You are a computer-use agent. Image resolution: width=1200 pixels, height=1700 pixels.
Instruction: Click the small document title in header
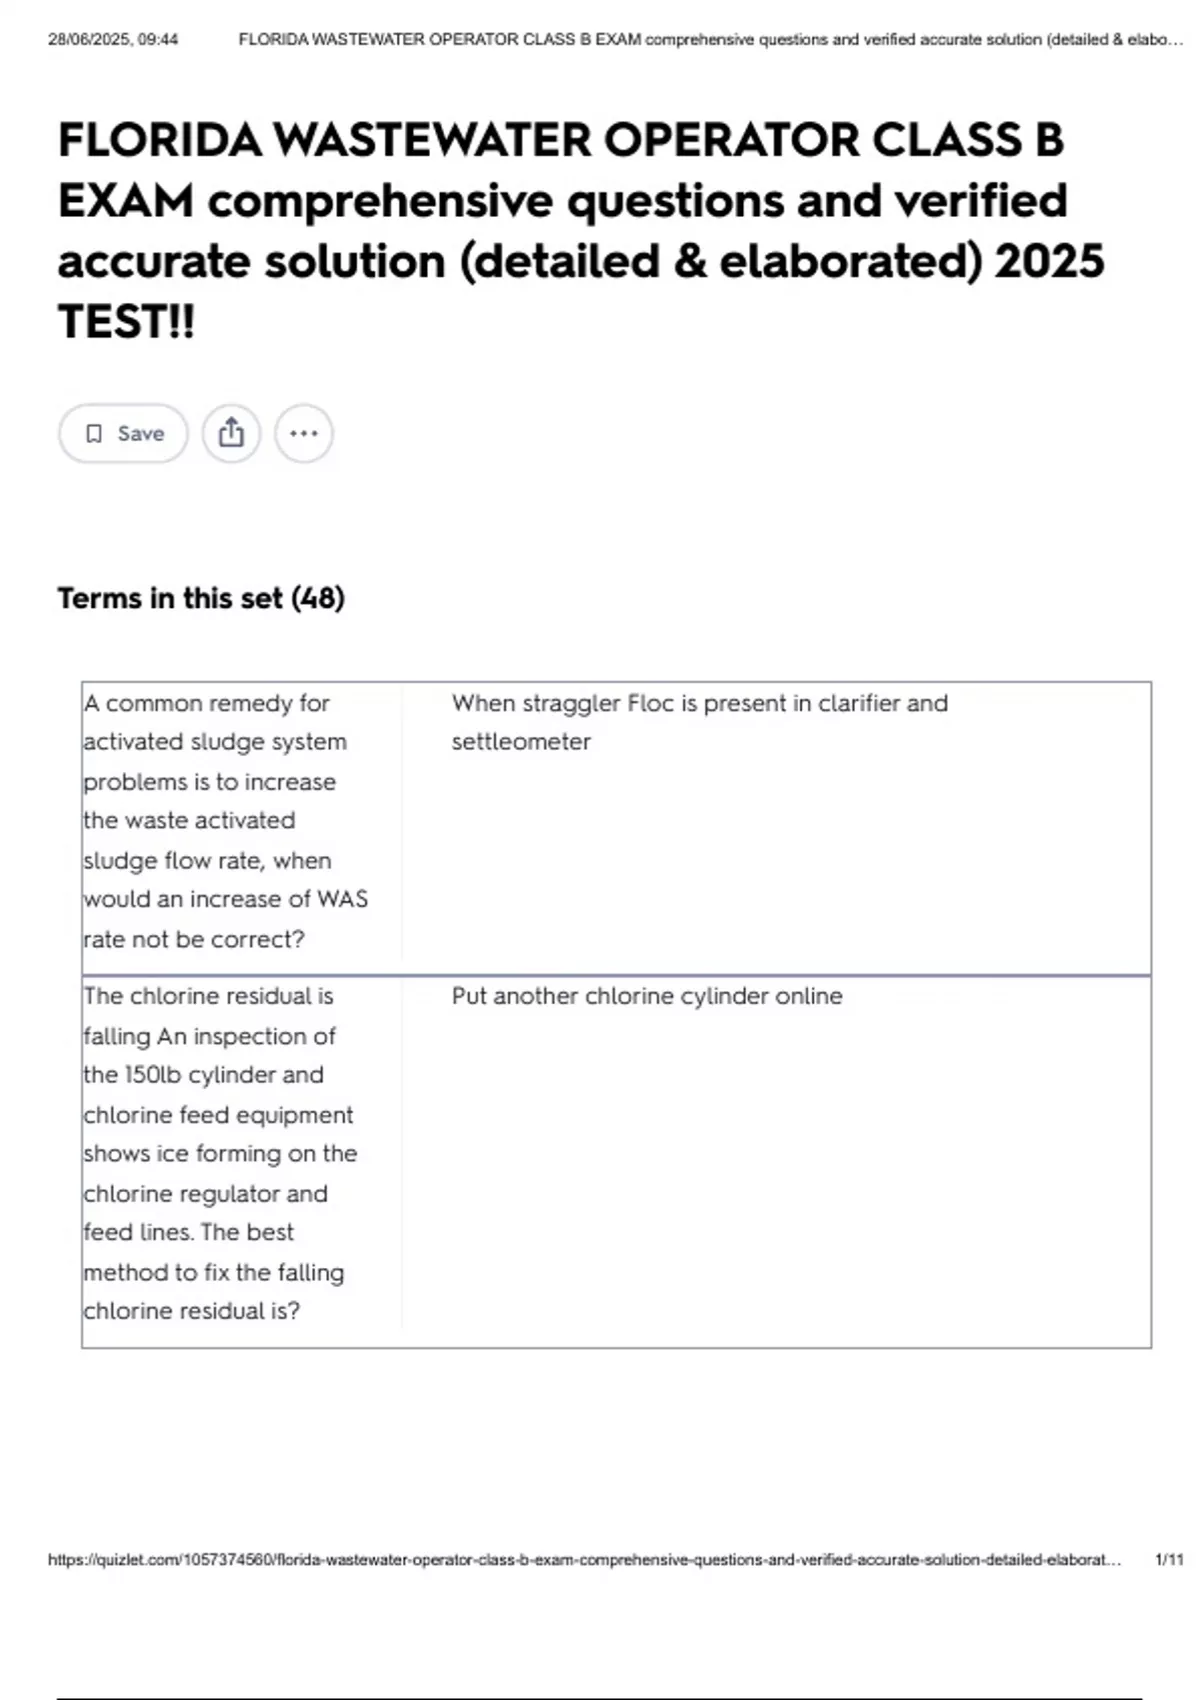point(711,40)
